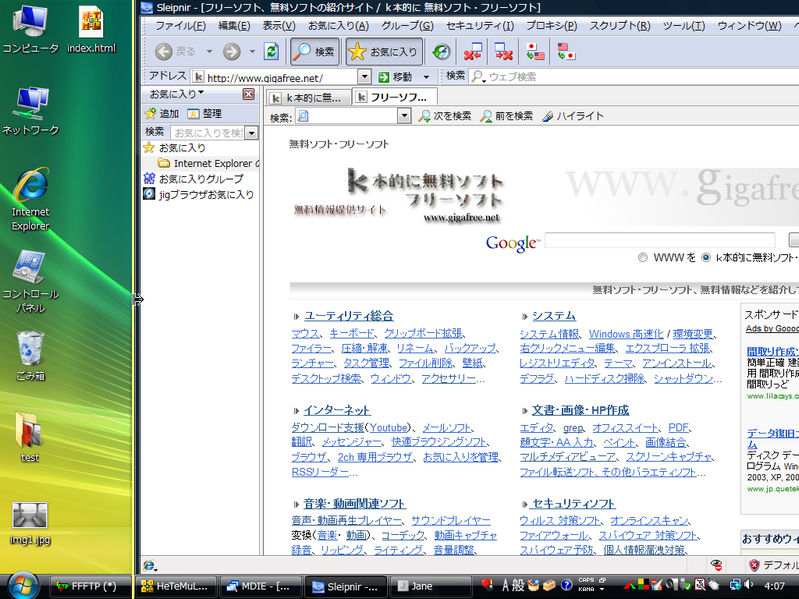Screen dimensions: 799x599
Task: Click コントロールパネル desktop icon
Action: [x=31, y=282]
